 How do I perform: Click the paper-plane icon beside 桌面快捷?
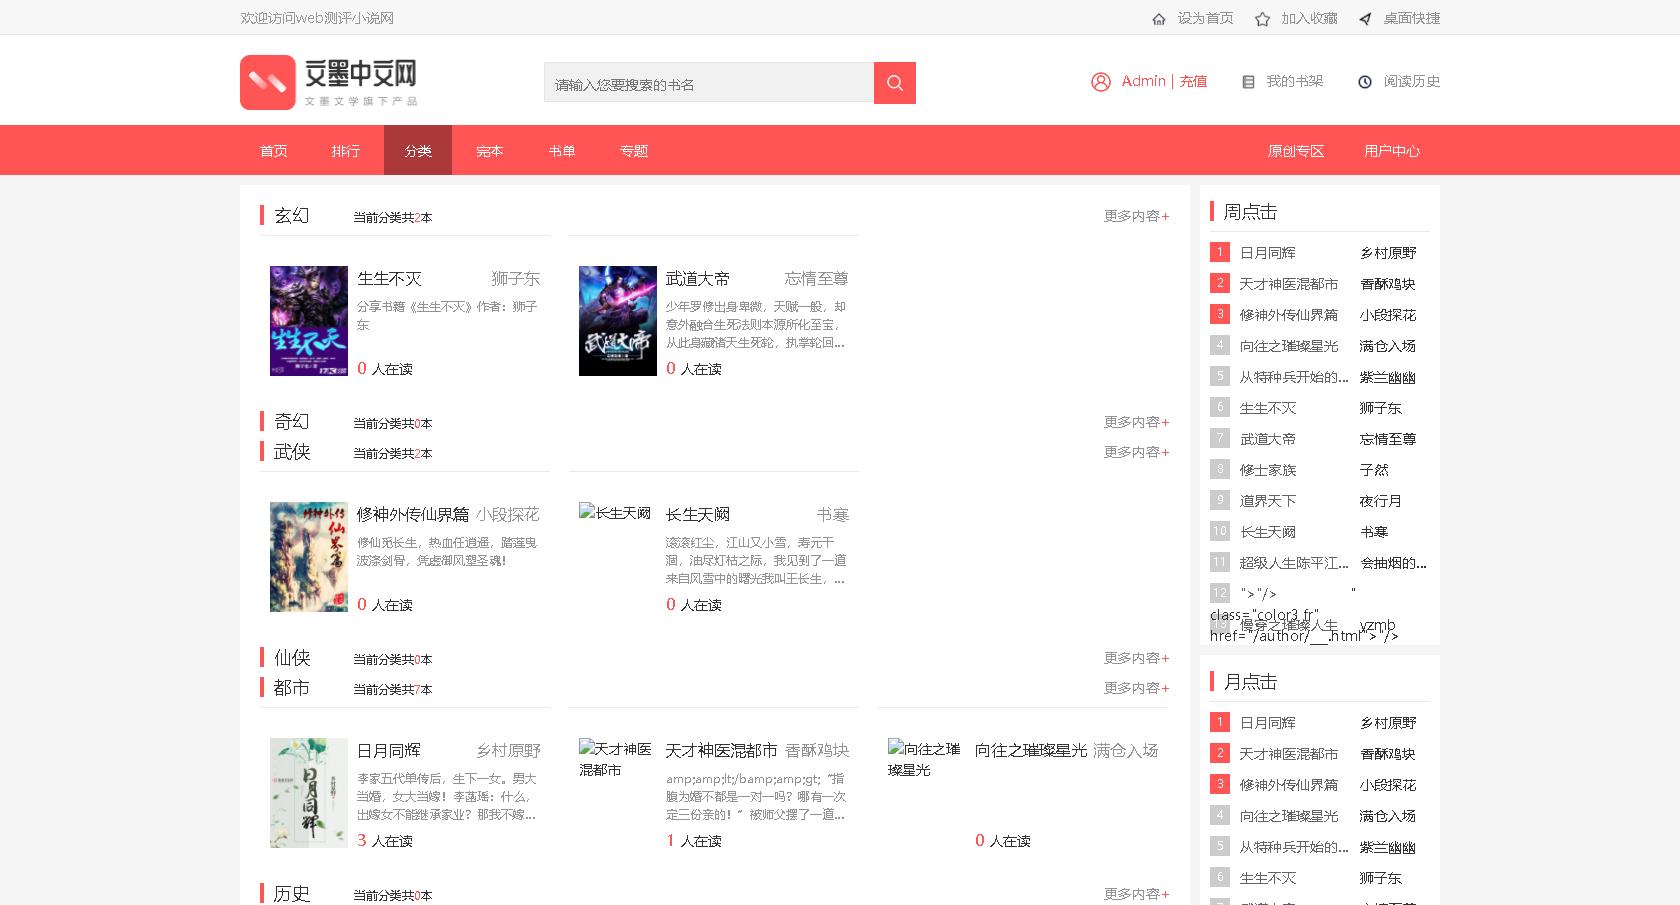[x=1364, y=17]
